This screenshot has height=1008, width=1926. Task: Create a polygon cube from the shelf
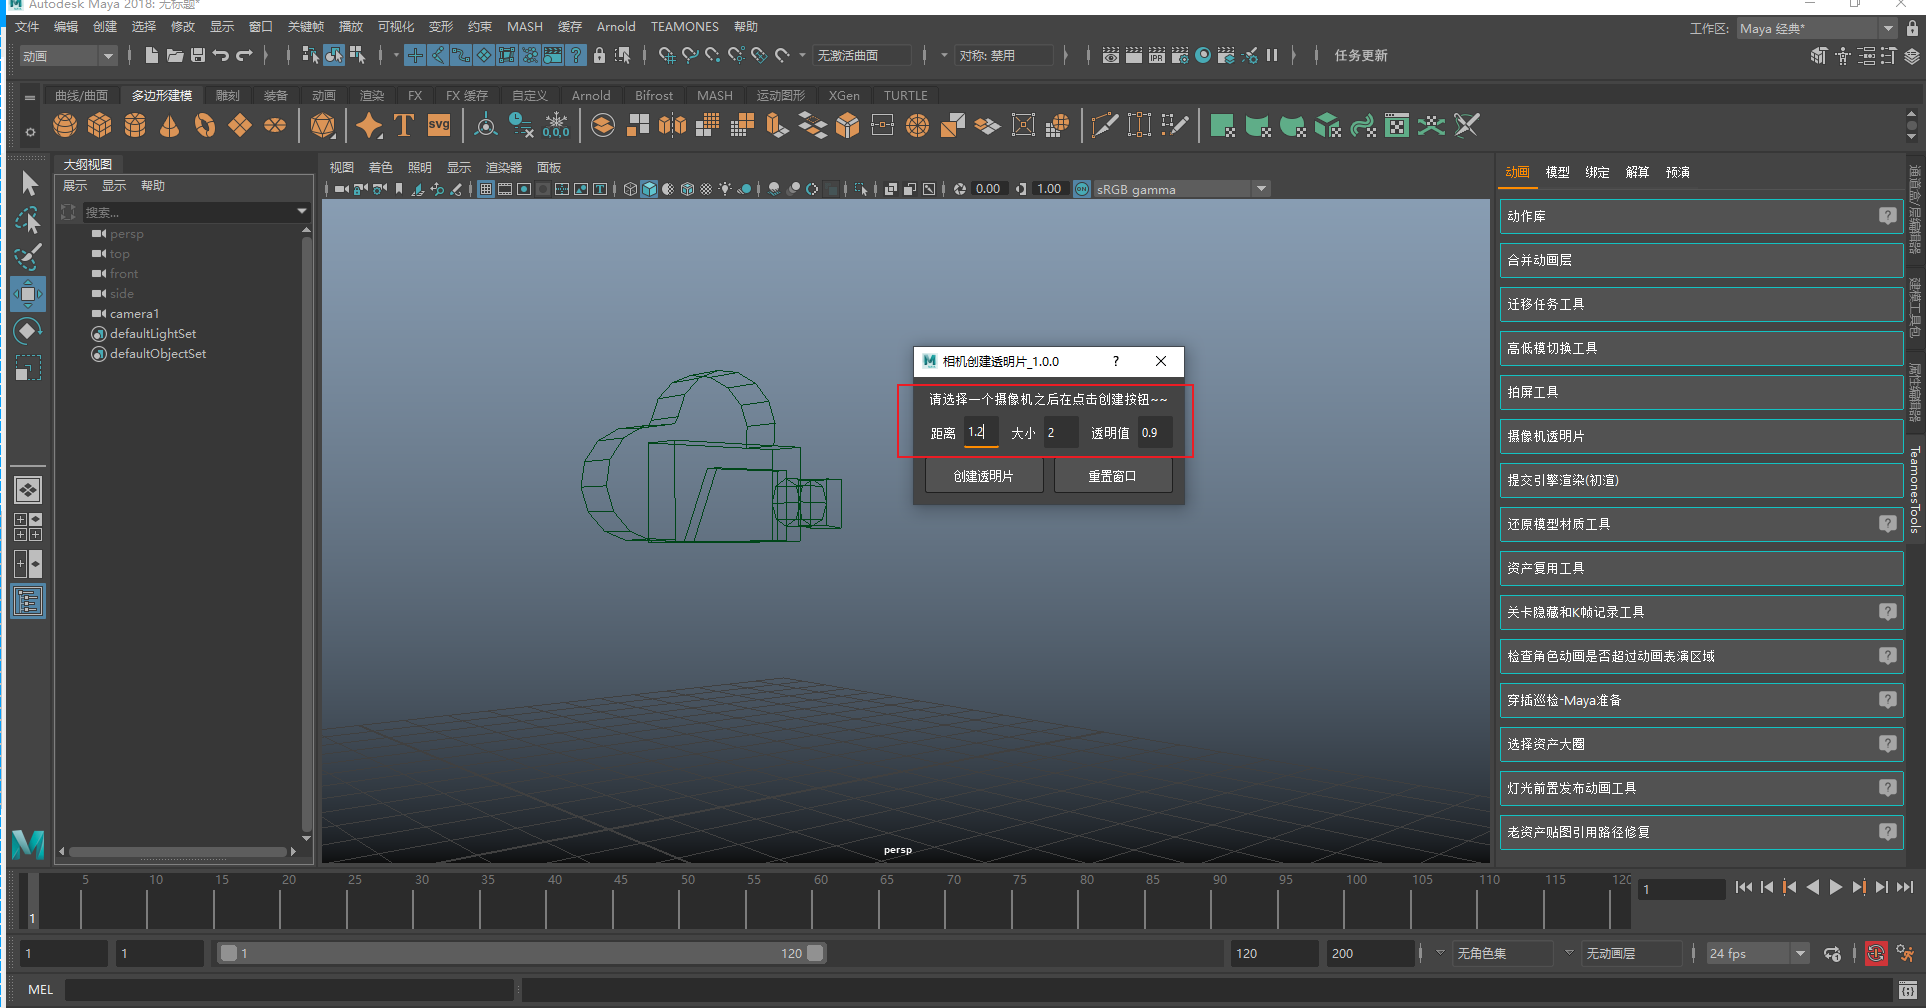point(100,126)
